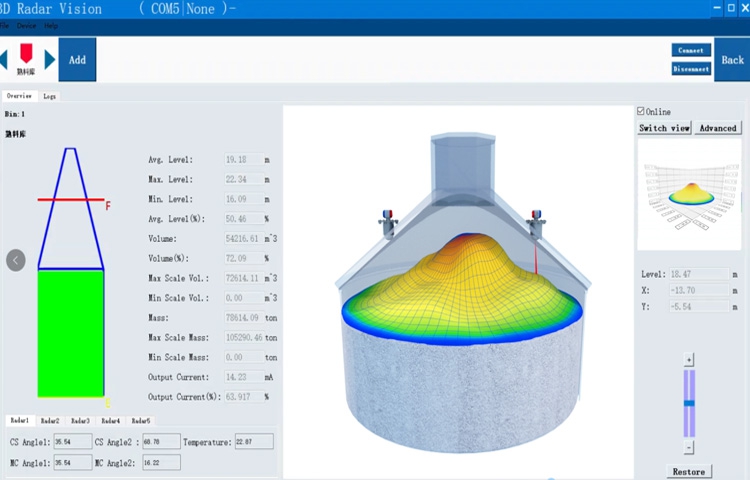Click the Connect button
This screenshot has width=750, height=480.
691,50
